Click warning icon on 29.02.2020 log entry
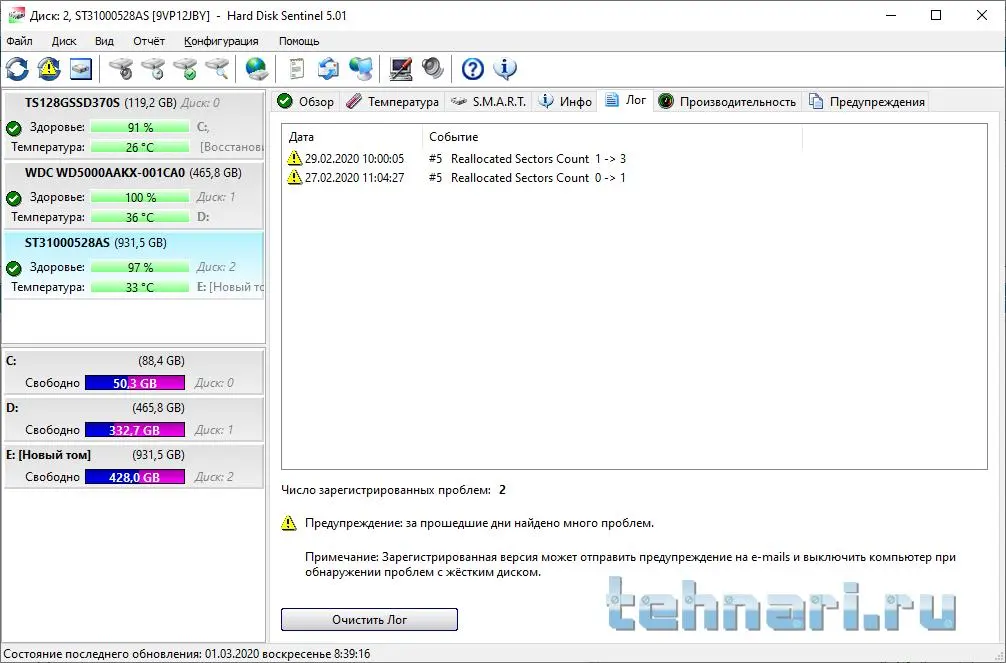1006x663 pixels. [x=294, y=158]
